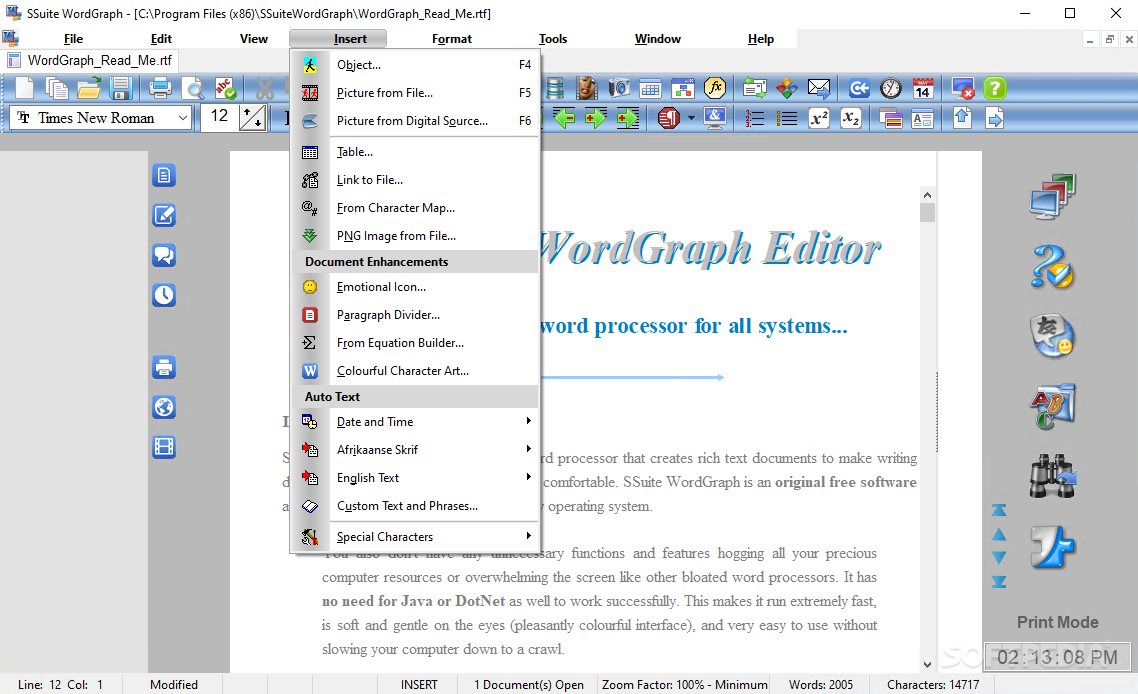Click the decrease indent green arrow icon
The height and width of the screenshot is (694, 1138).
click(x=564, y=118)
